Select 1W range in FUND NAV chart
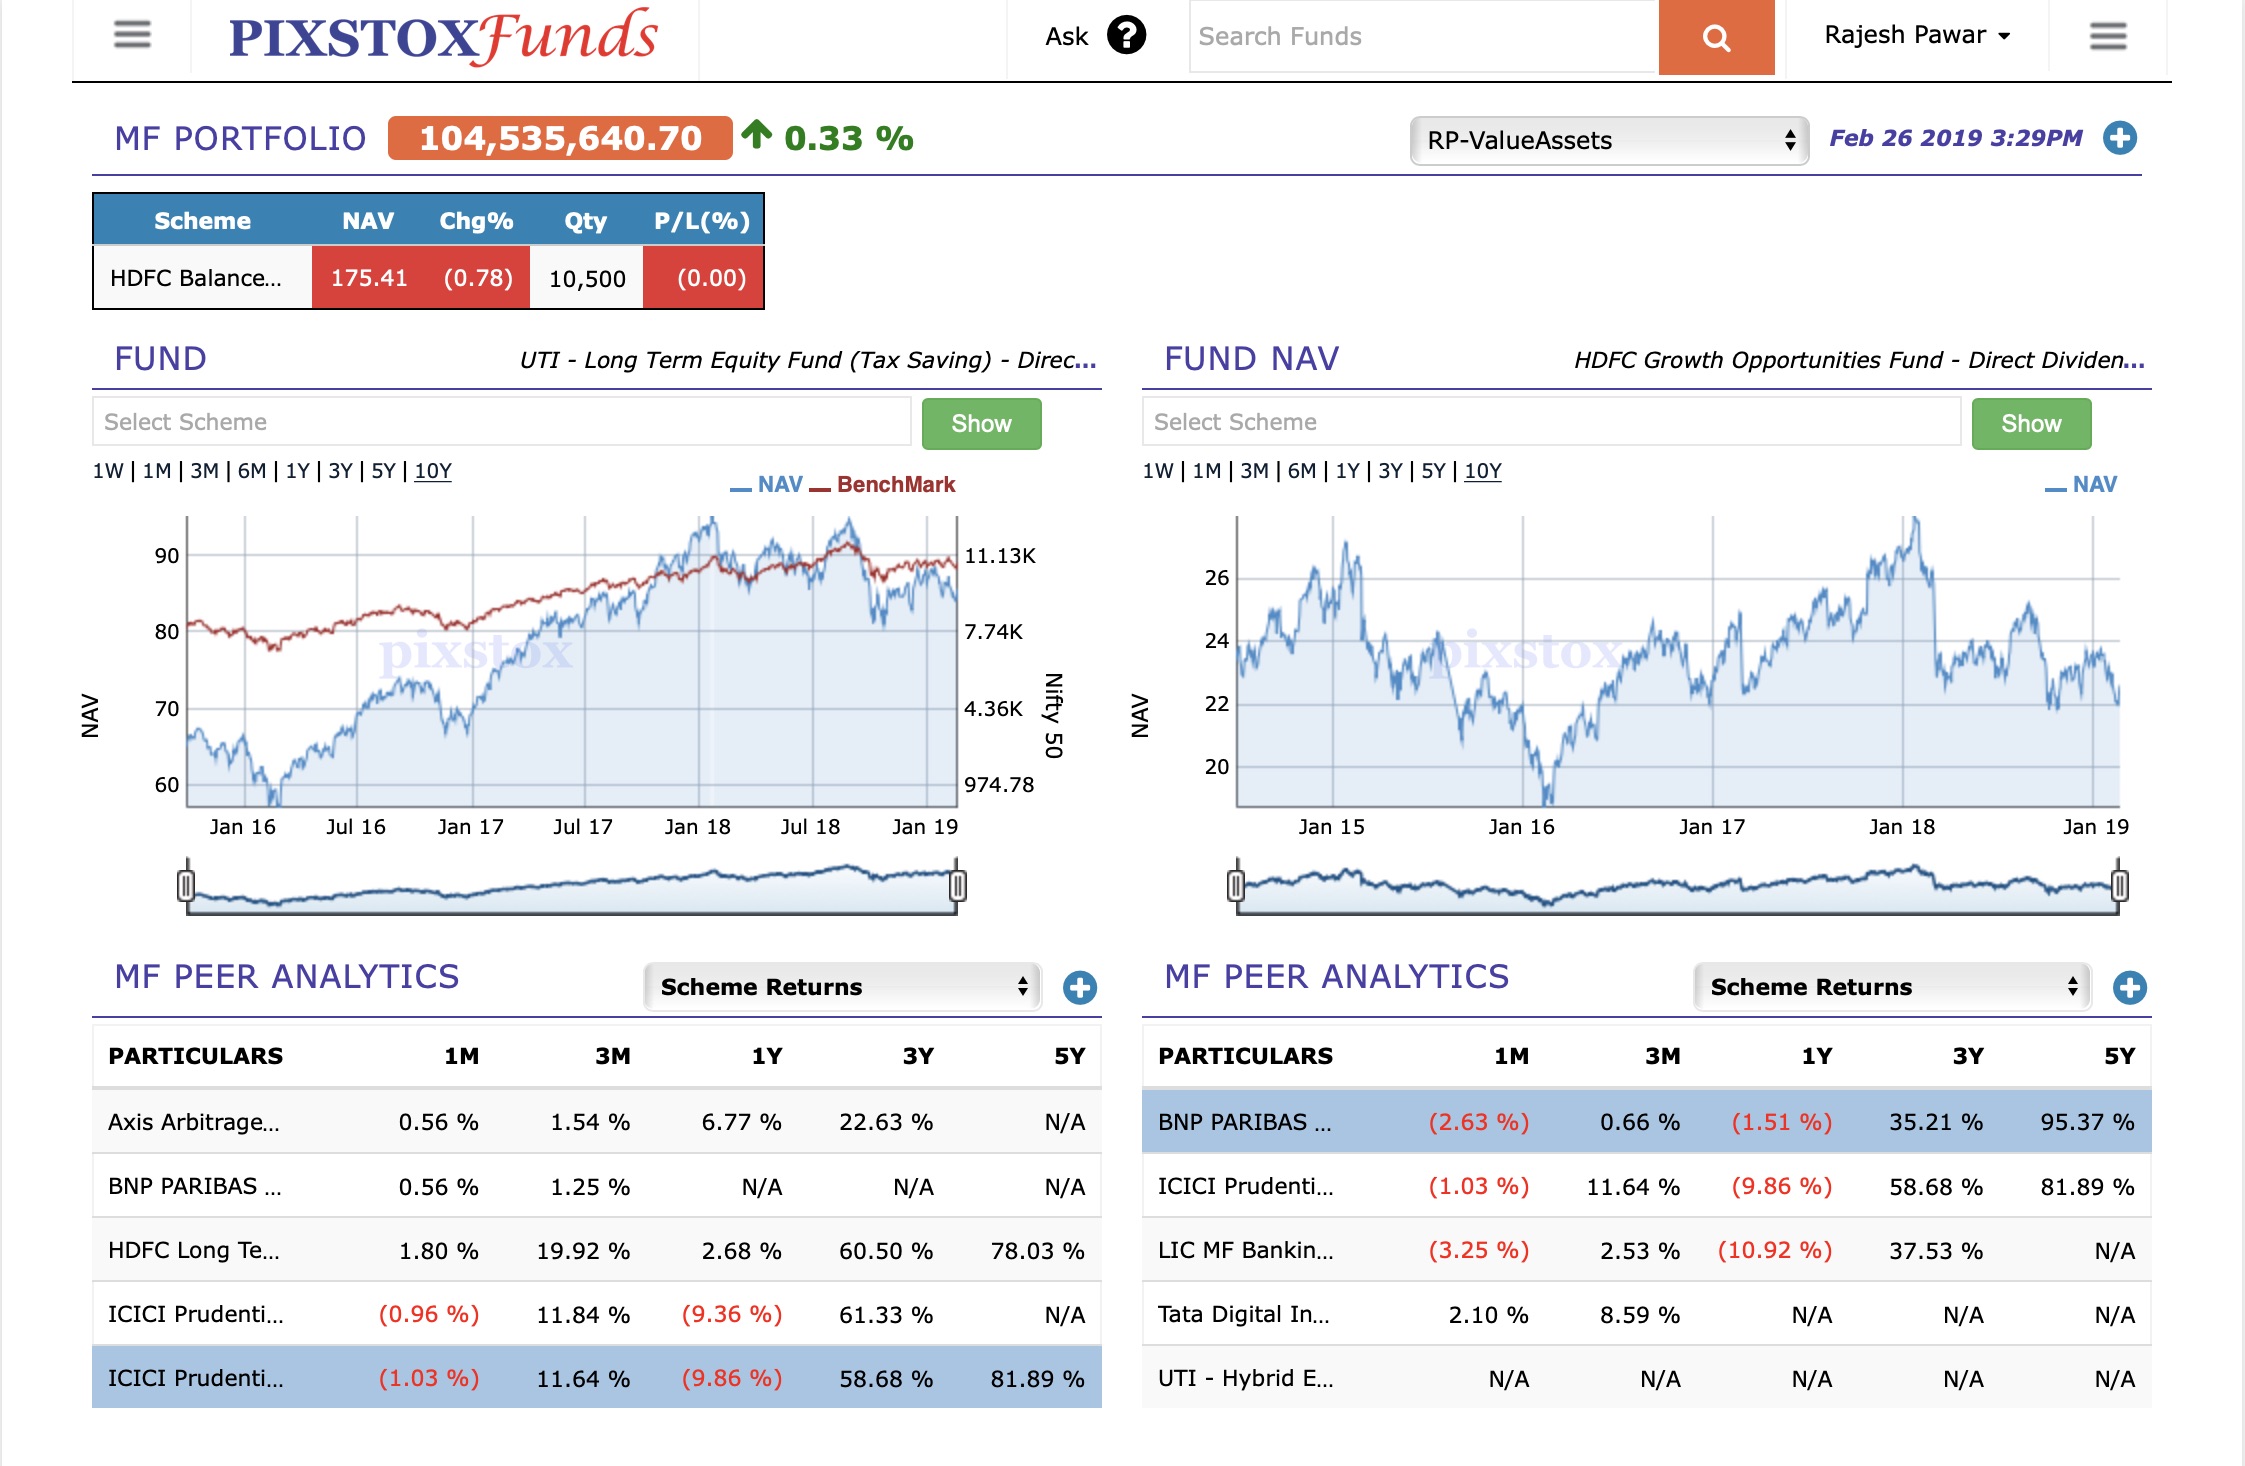2245x1466 pixels. 1158,471
